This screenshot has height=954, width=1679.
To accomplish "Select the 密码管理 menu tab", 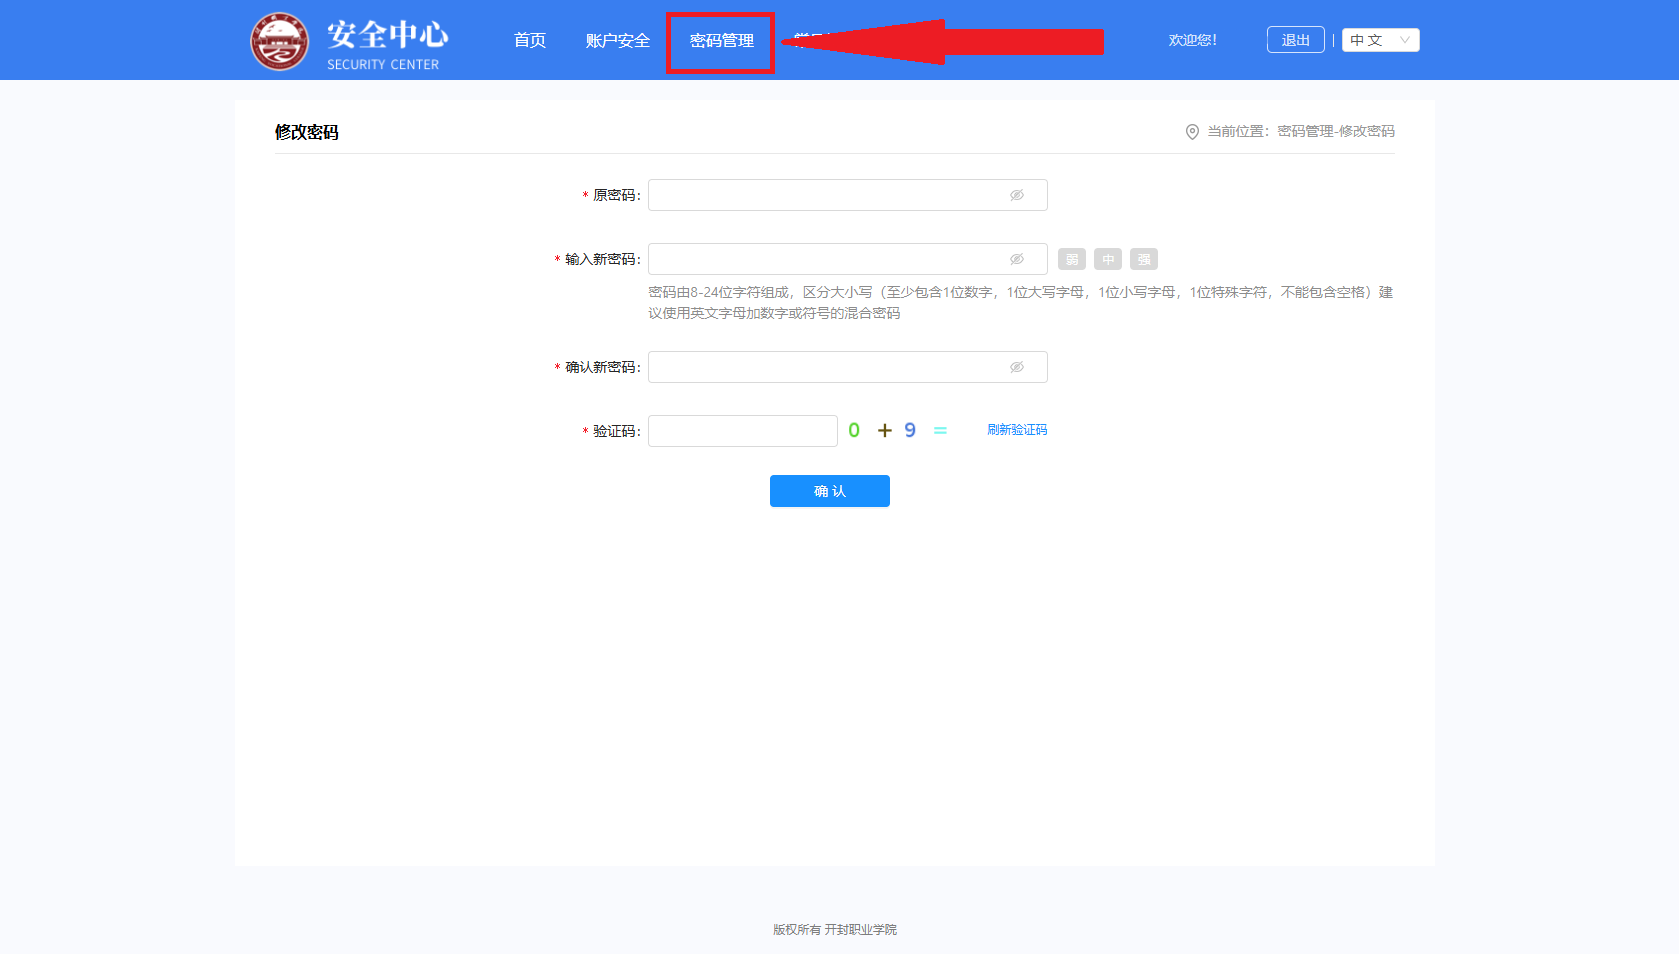I will 721,41.
